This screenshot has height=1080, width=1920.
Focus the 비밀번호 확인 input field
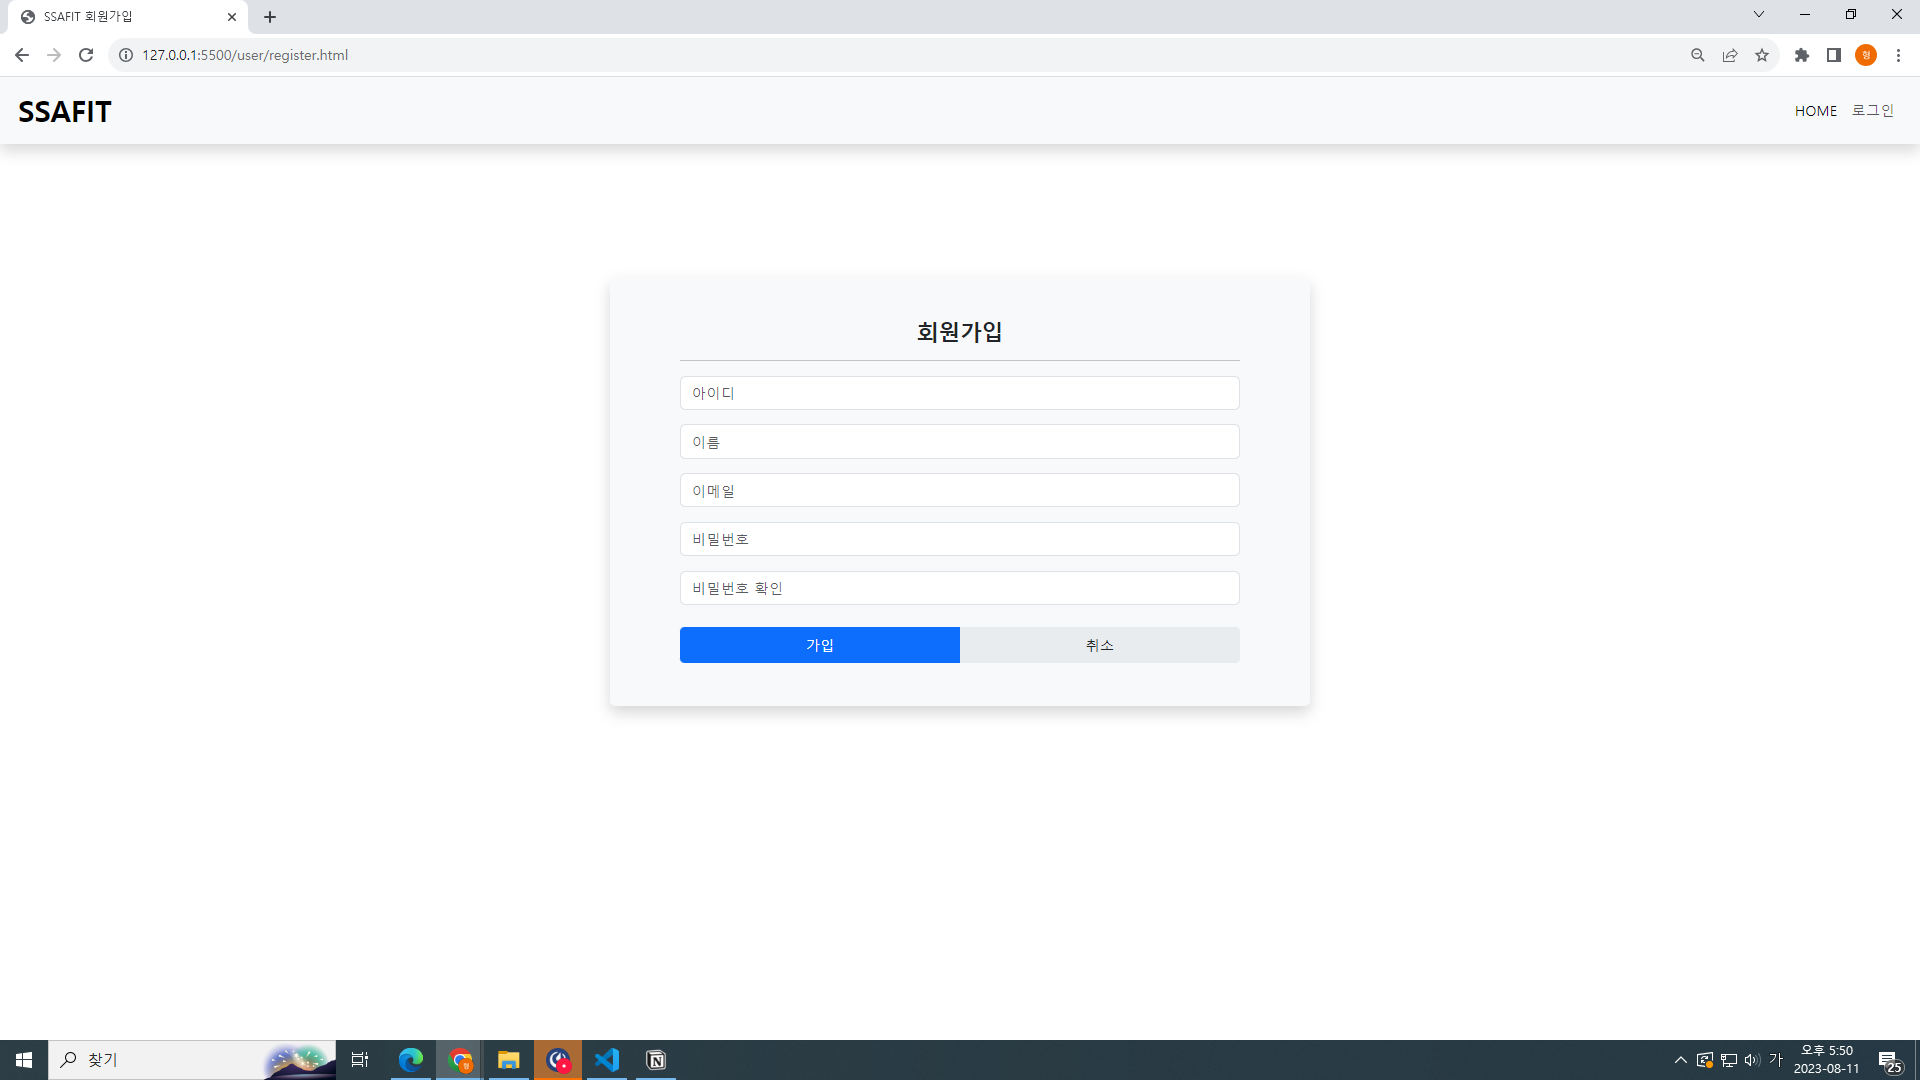point(960,588)
